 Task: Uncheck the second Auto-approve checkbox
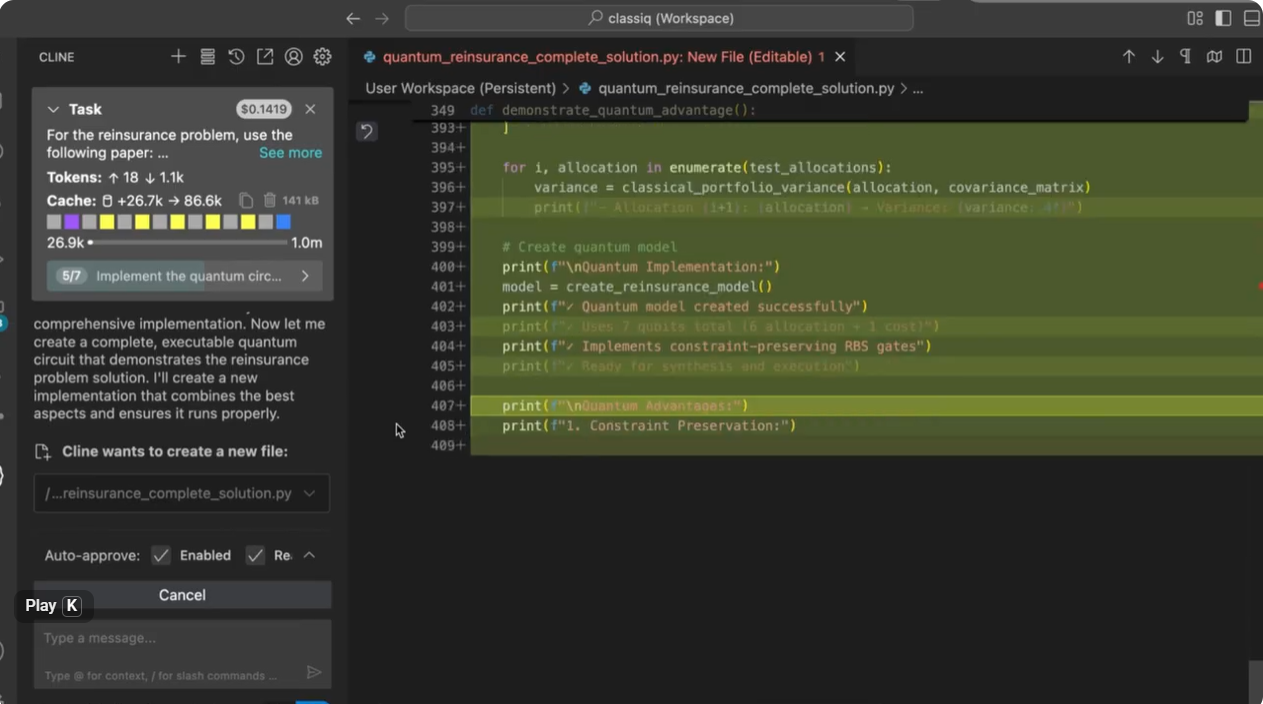click(255, 555)
